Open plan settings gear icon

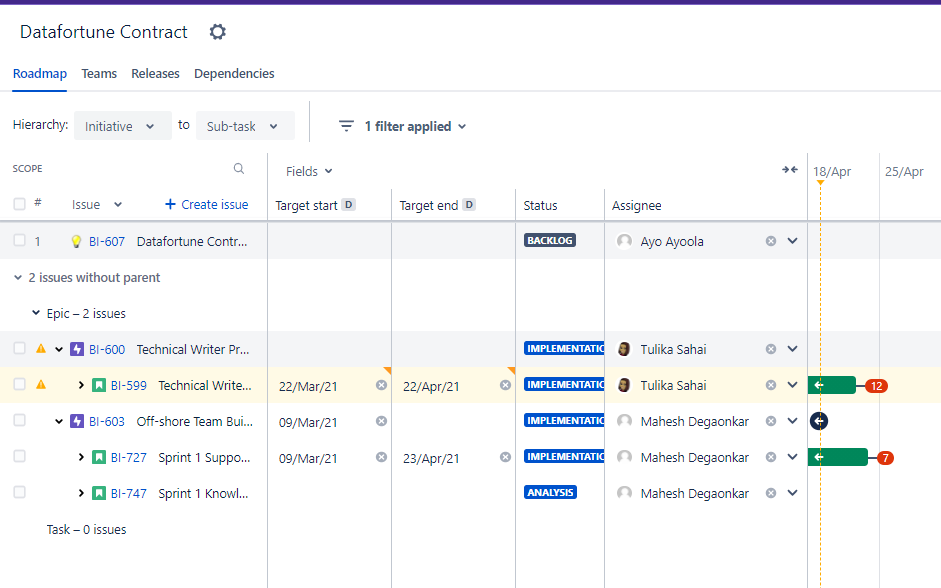(217, 32)
